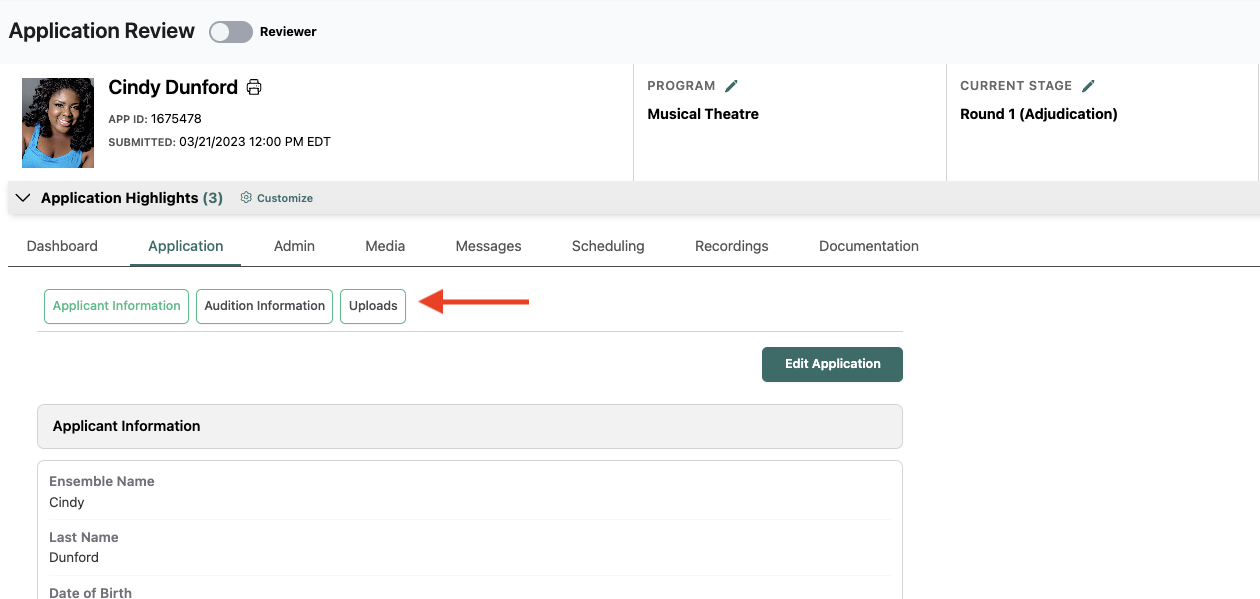Click the Edit Application button
The image size is (1260, 599).
(832, 364)
